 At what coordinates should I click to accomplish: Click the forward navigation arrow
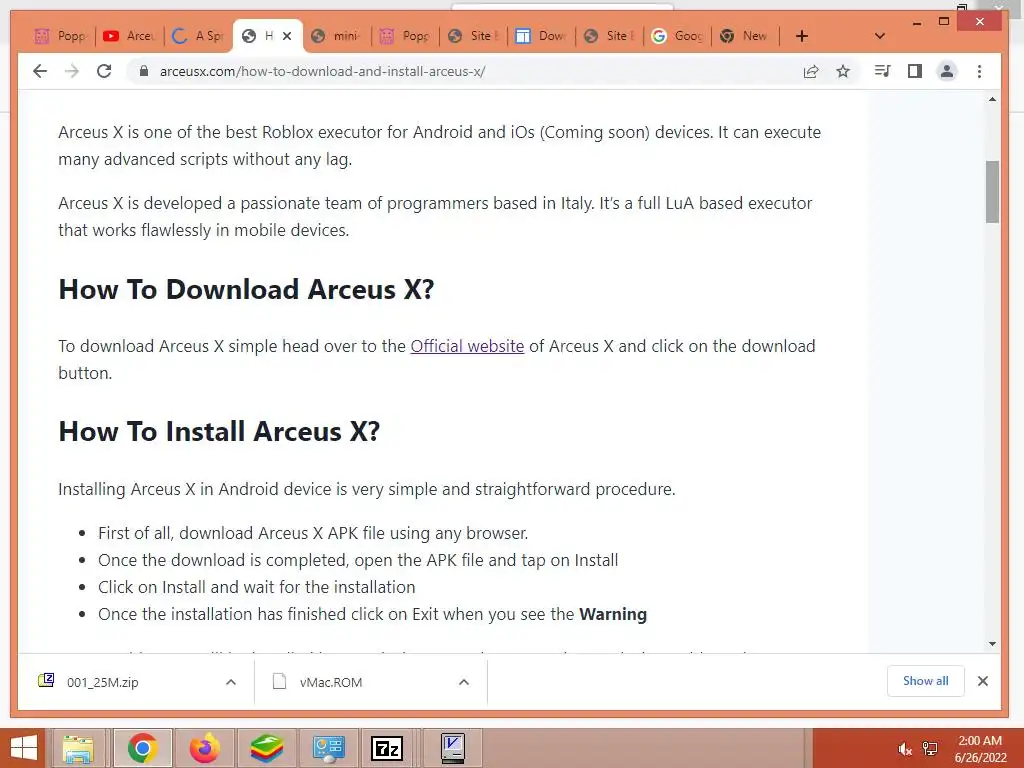(x=72, y=71)
